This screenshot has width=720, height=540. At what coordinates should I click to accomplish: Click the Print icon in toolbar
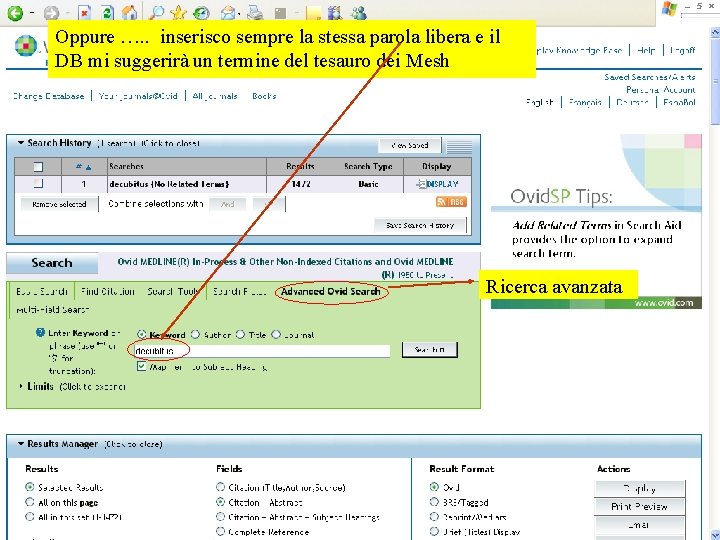click(255, 13)
